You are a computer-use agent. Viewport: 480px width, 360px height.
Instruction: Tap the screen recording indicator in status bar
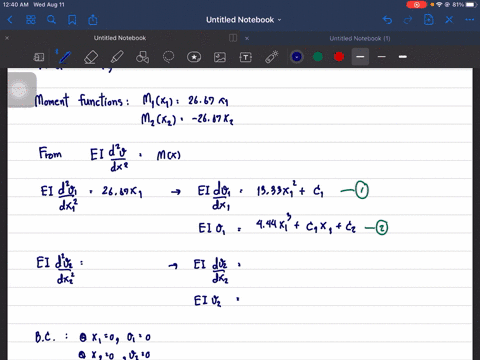click(416, 5)
